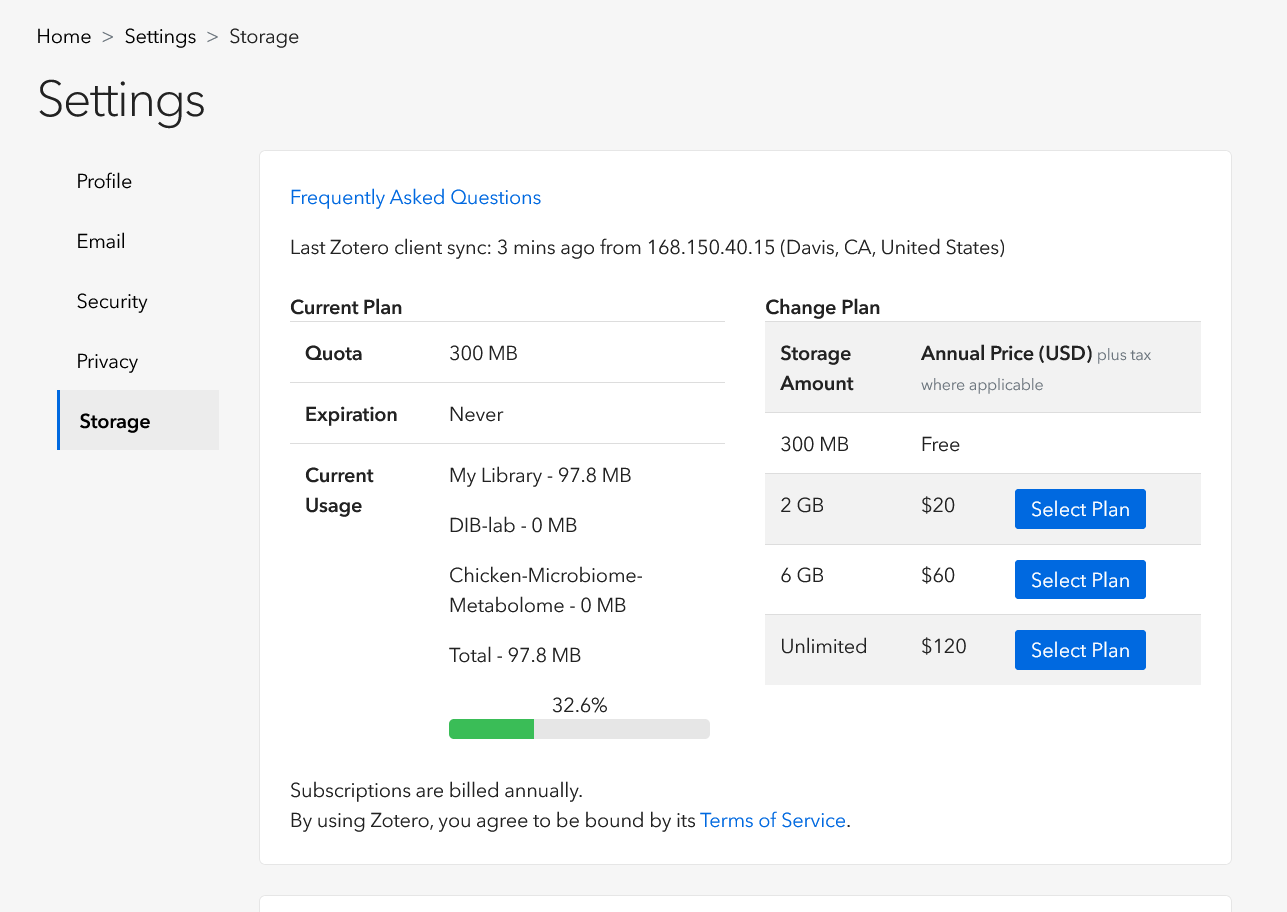
Task: Click the Last Zotero client sync text
Action: pyautogui.click(x=647, y=248)
